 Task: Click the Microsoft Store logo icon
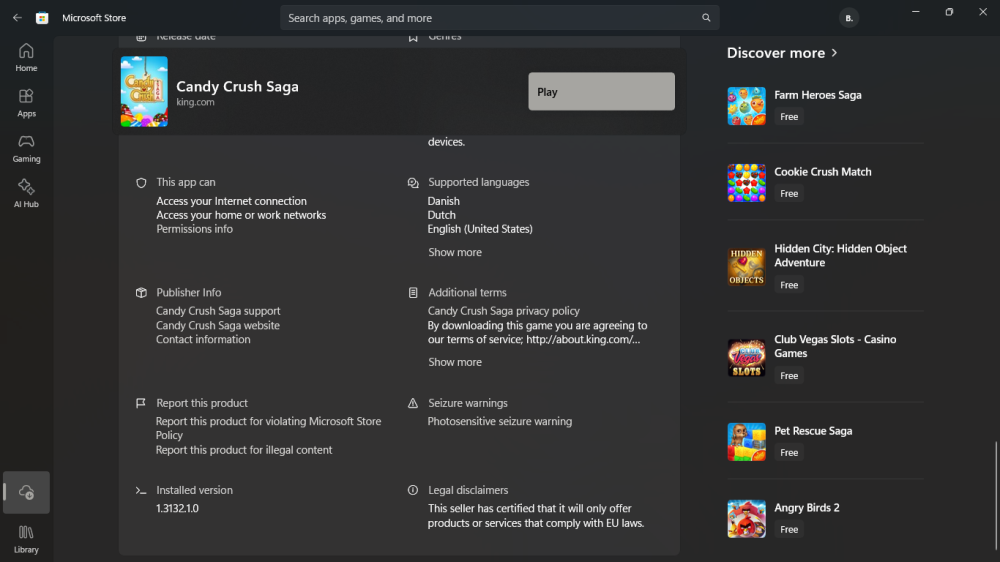(42, 18)
